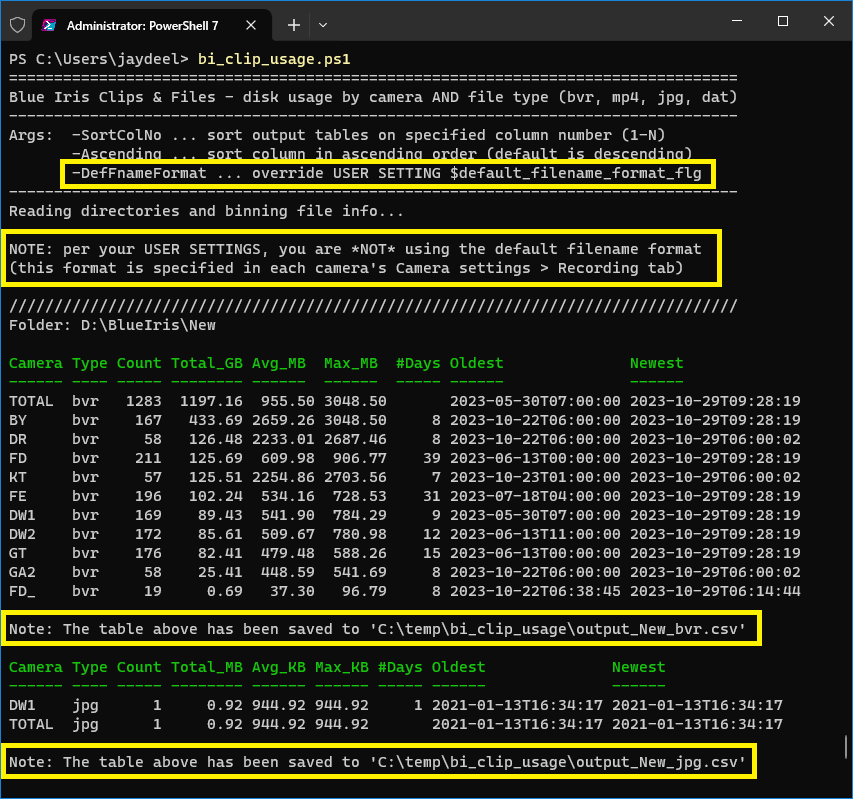Click the 'Total_MB' header in the jpg table

[x=207, y=667]
